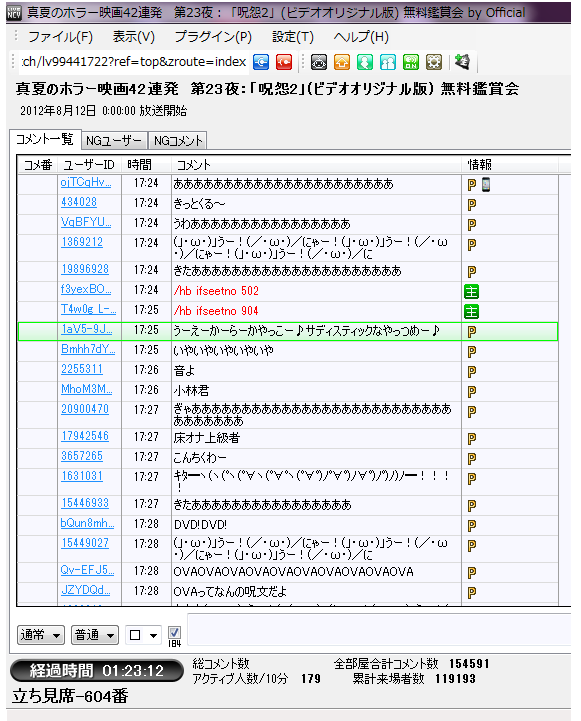The image size is (581, 721).
Task: Open the comment color dropdown
Action: click(x=143, y=635)
